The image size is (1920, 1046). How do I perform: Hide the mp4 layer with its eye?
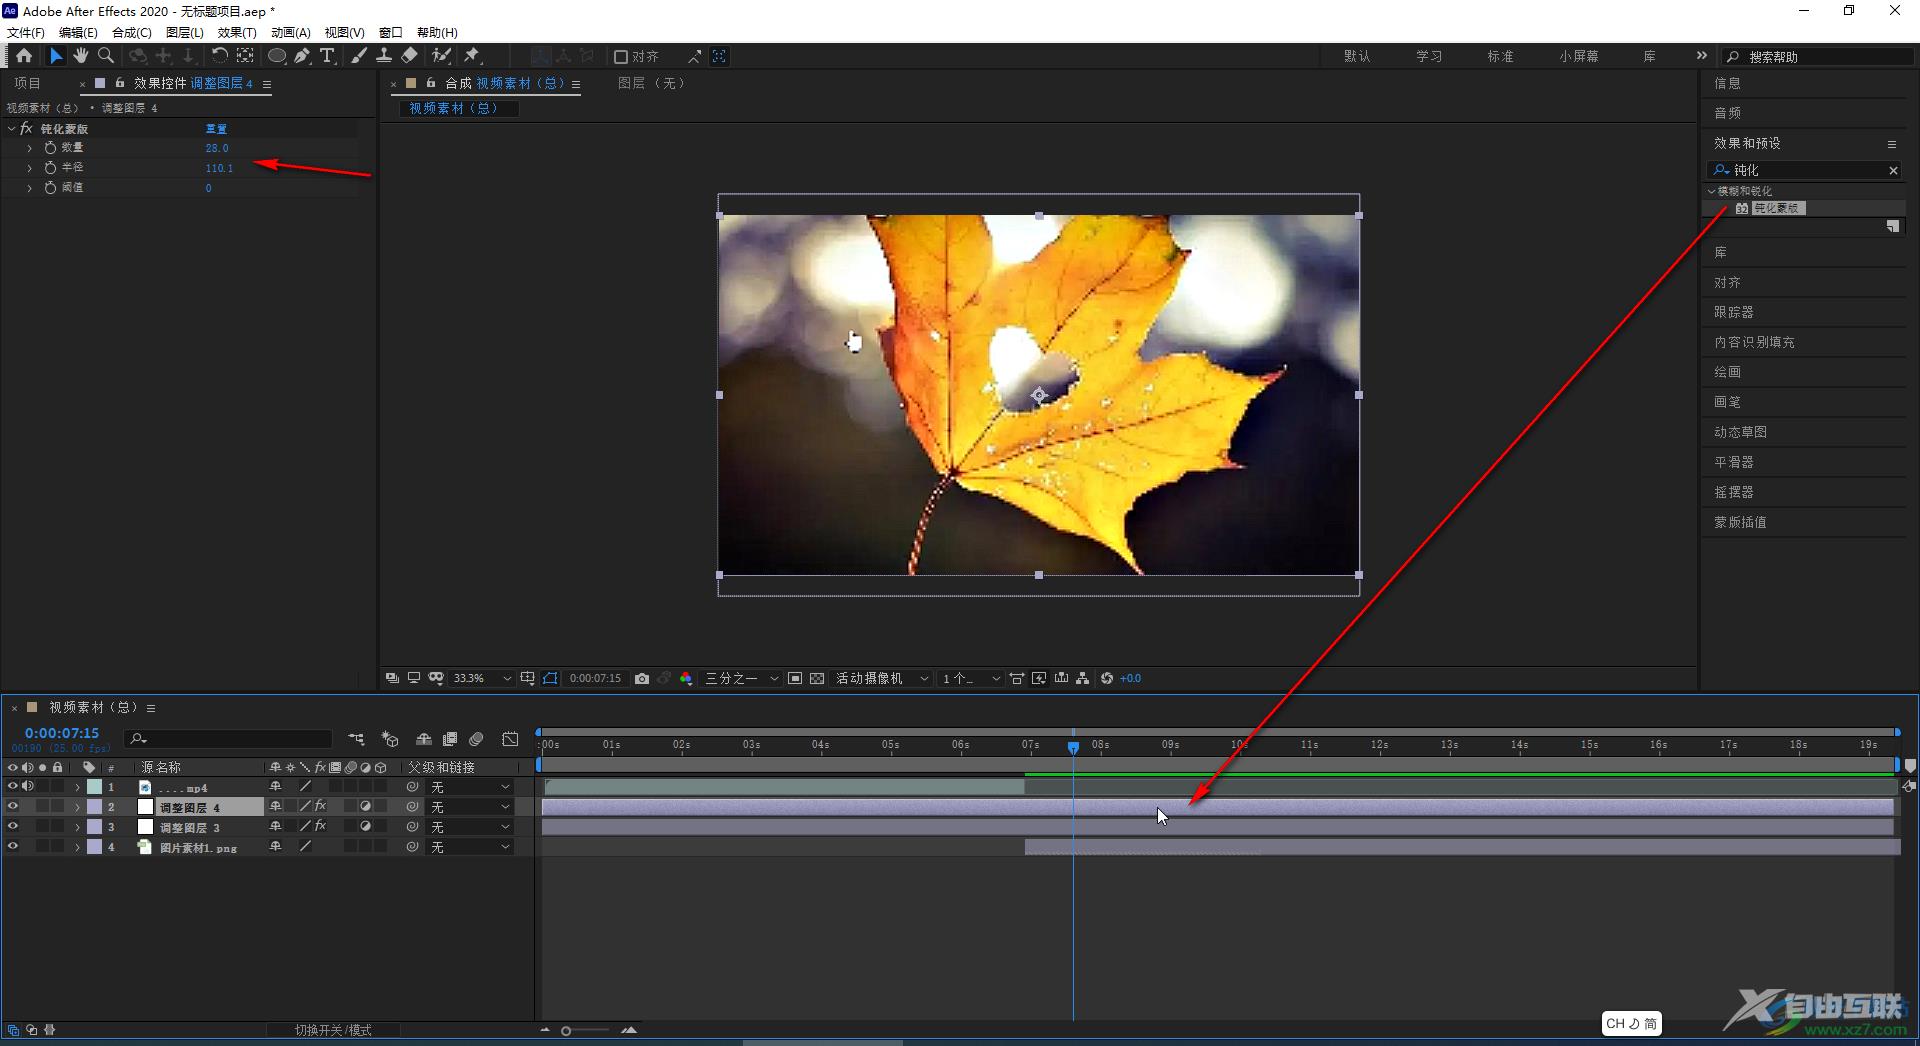13,787
